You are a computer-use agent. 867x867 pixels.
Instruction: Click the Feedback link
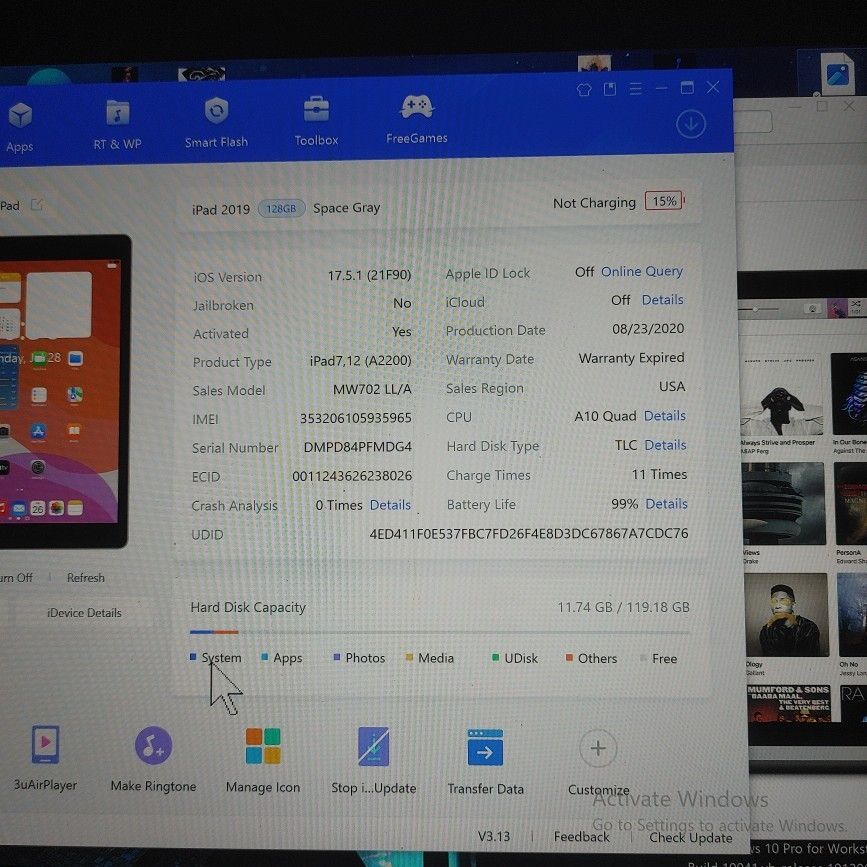[582, 837]
